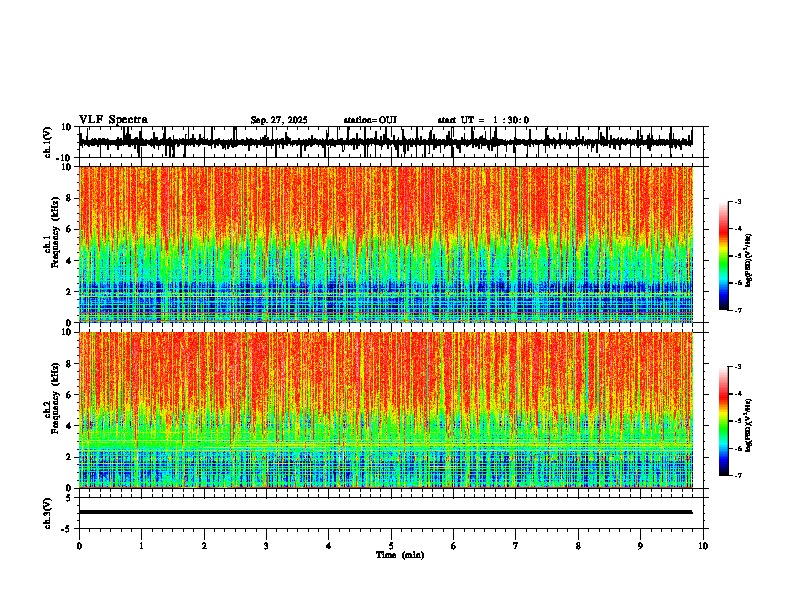Click the "ch.2 Frequency (kHz)" axis label
The image size is (792, 612).
(x=52, y=398)
